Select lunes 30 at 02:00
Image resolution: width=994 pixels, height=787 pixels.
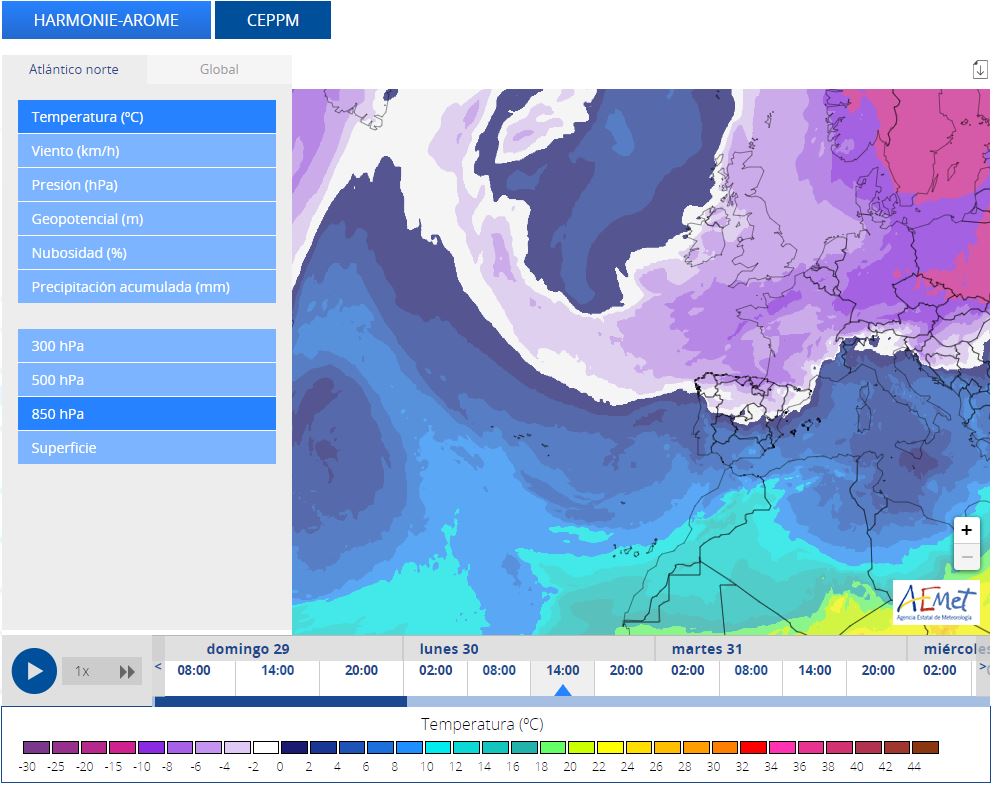coord(436,670)
